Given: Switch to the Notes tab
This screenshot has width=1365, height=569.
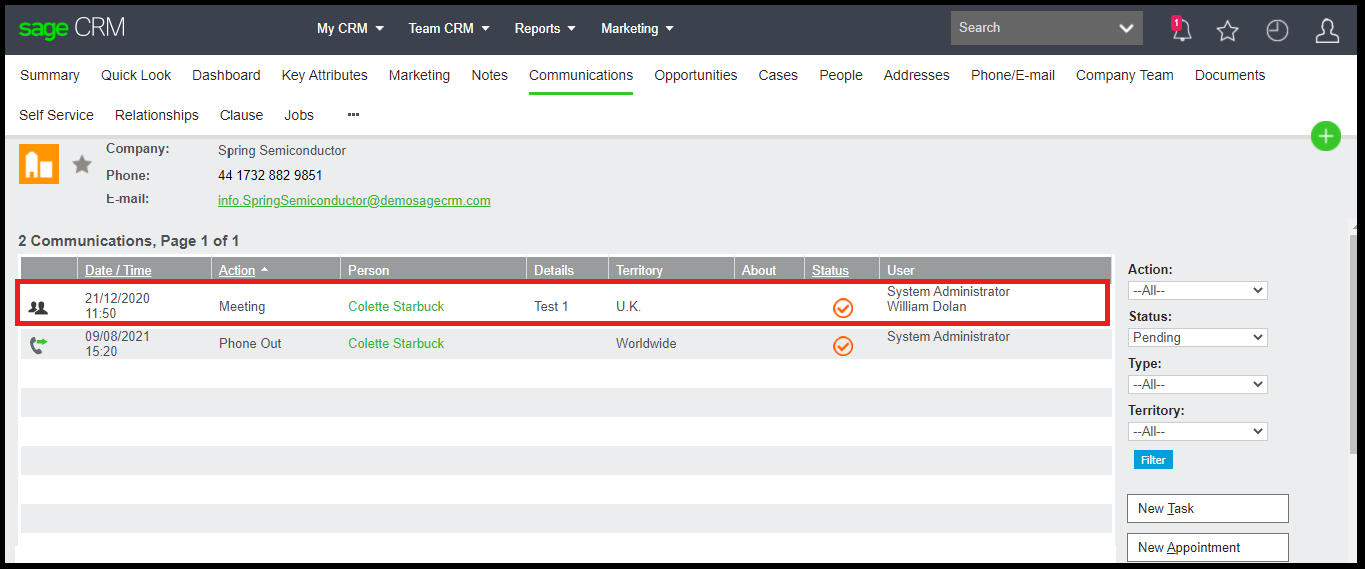Looking at the screenshot, I should pos(489,75).
